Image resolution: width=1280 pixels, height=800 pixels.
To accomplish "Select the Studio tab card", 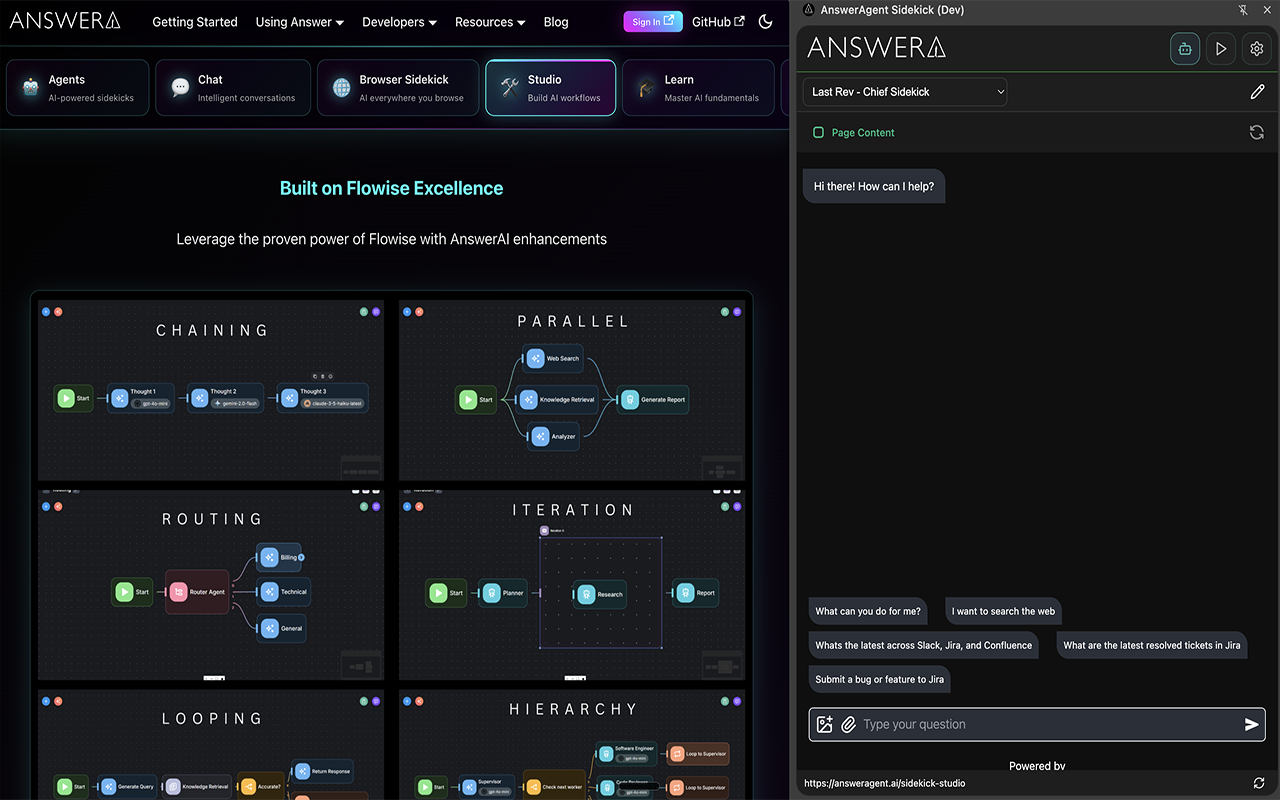I will tap(551, 88).
